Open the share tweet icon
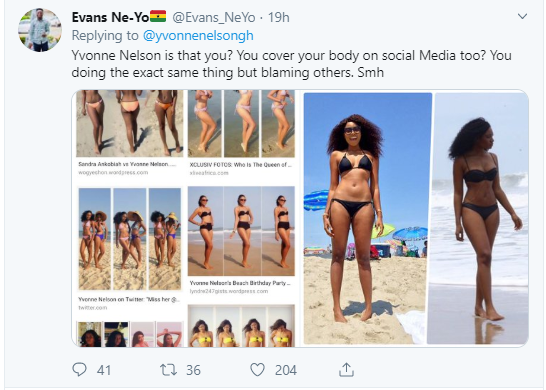Screen dimensions: 546x390 coord(346,369)
